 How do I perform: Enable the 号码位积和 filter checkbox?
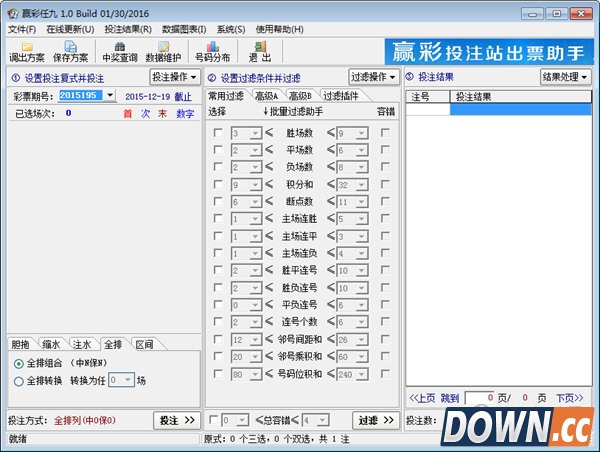218,374
